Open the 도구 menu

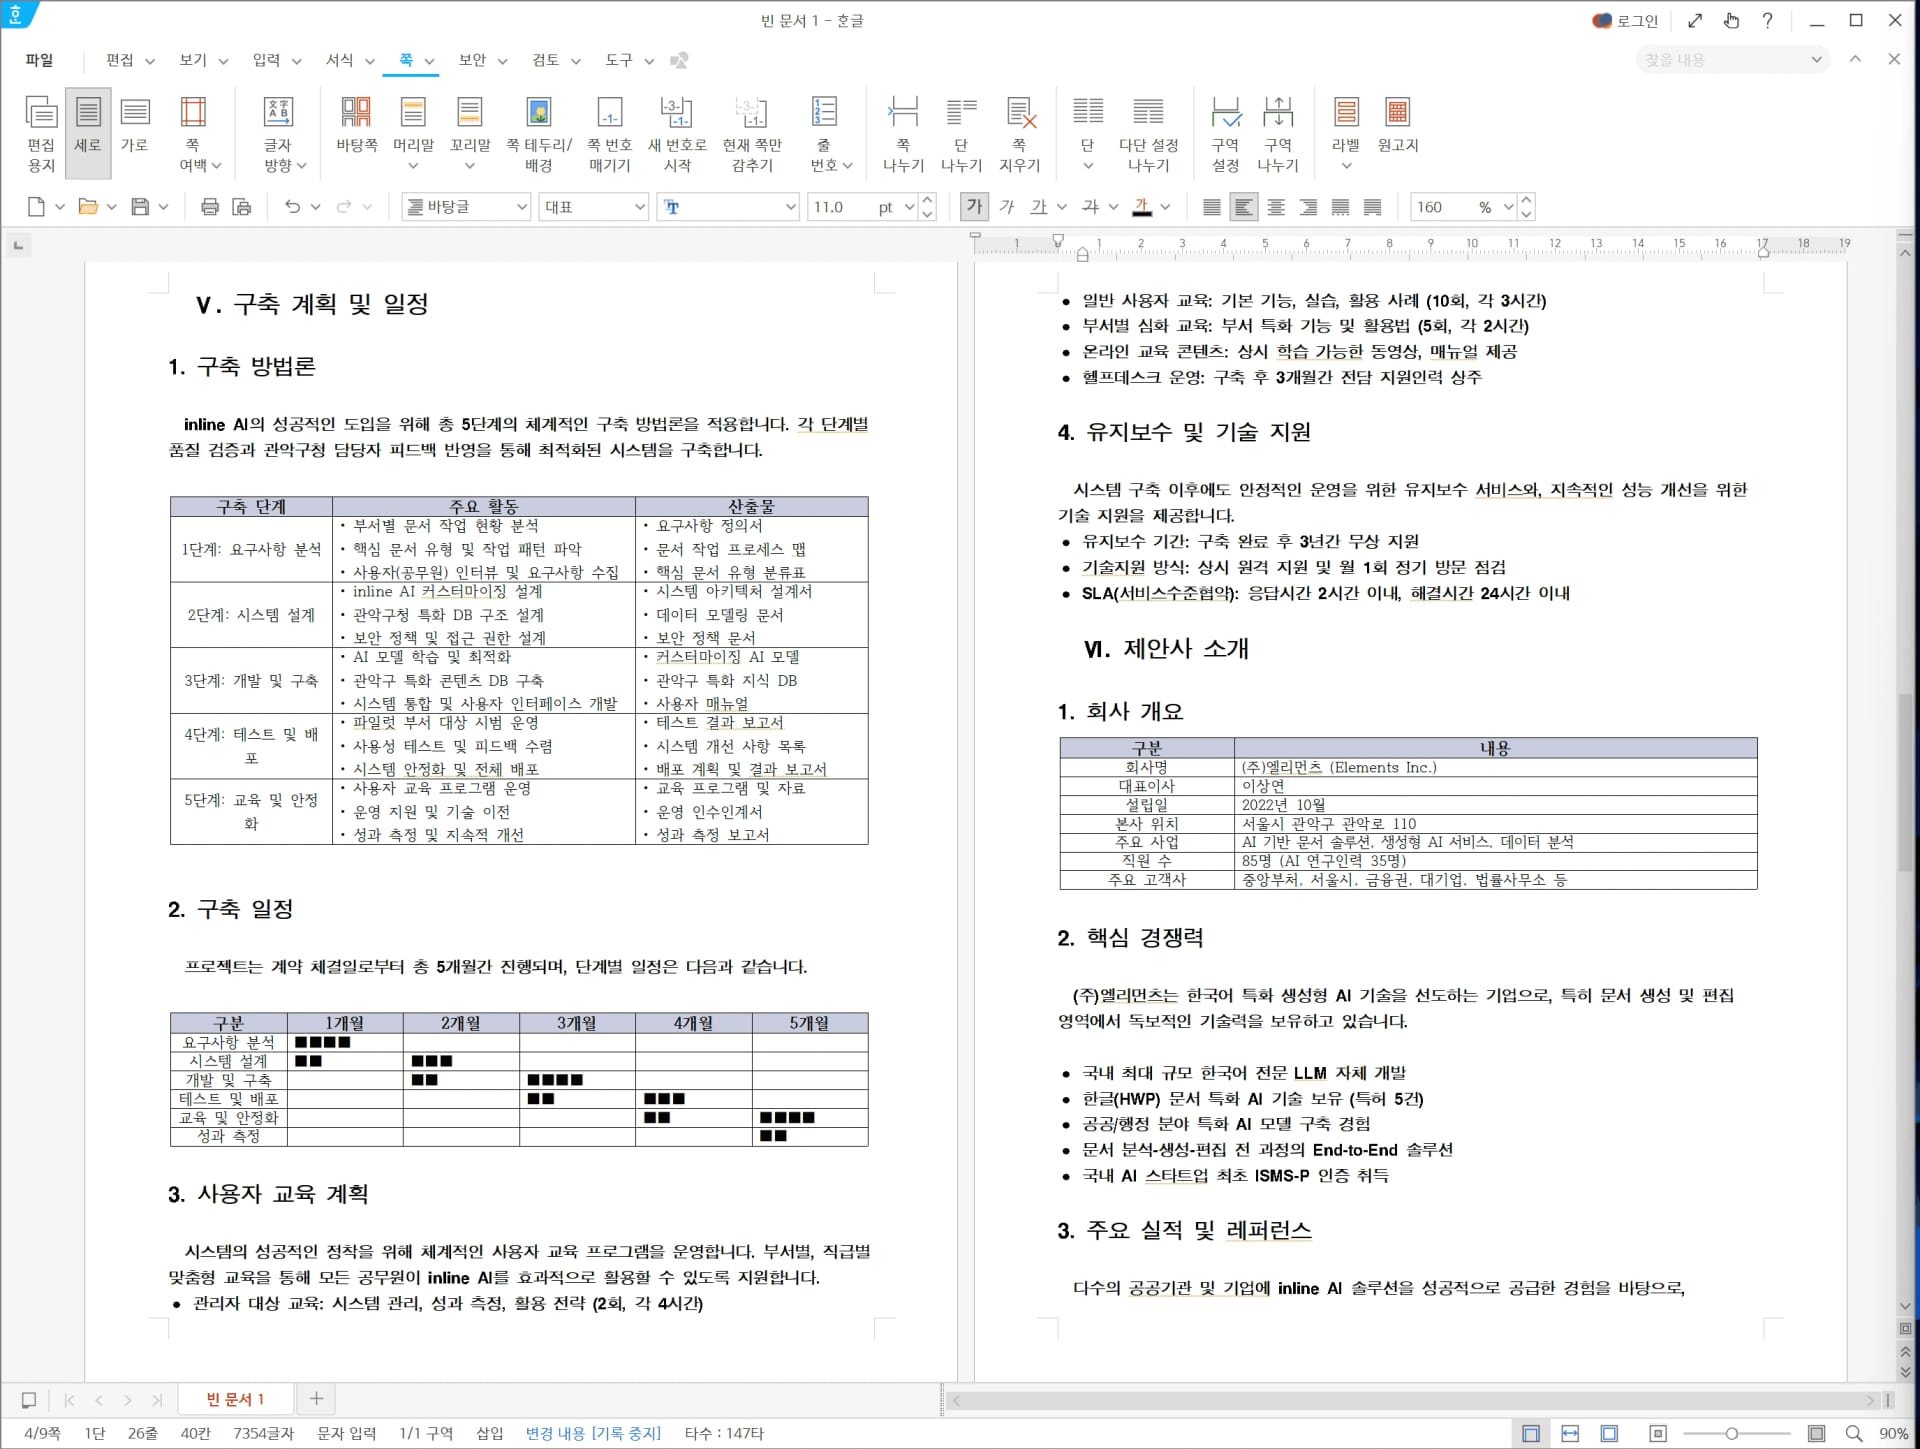620,60
